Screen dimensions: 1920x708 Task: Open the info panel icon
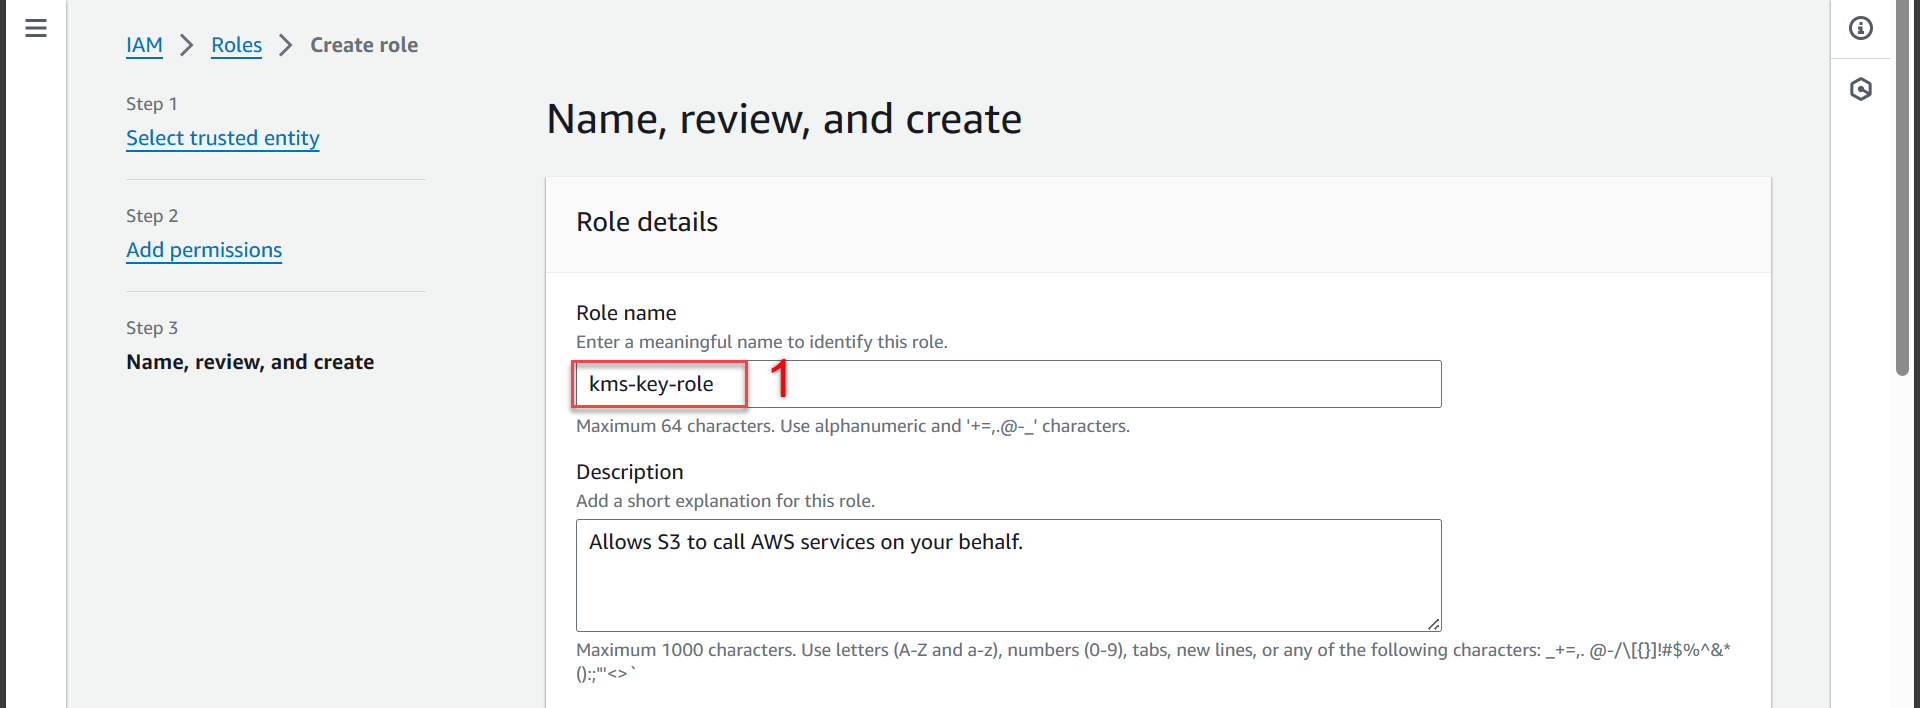1860,28
